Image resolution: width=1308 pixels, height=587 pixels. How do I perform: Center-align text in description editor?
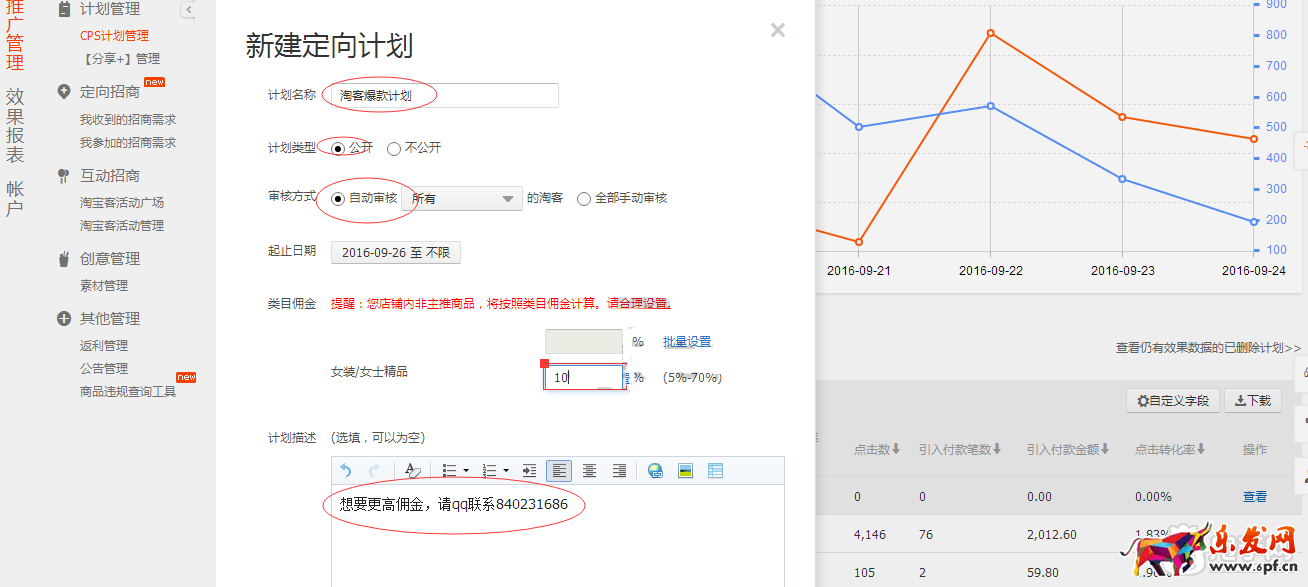click(590, 471)
